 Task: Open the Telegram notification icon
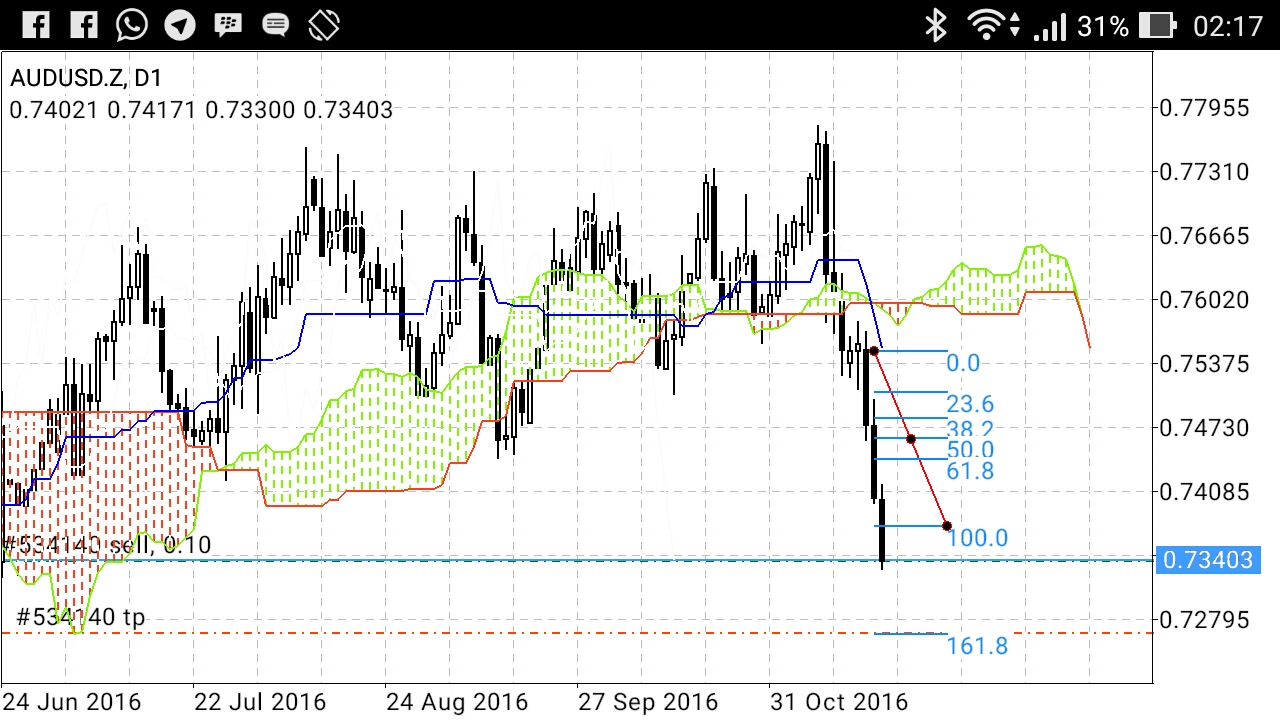coord(180,25)
